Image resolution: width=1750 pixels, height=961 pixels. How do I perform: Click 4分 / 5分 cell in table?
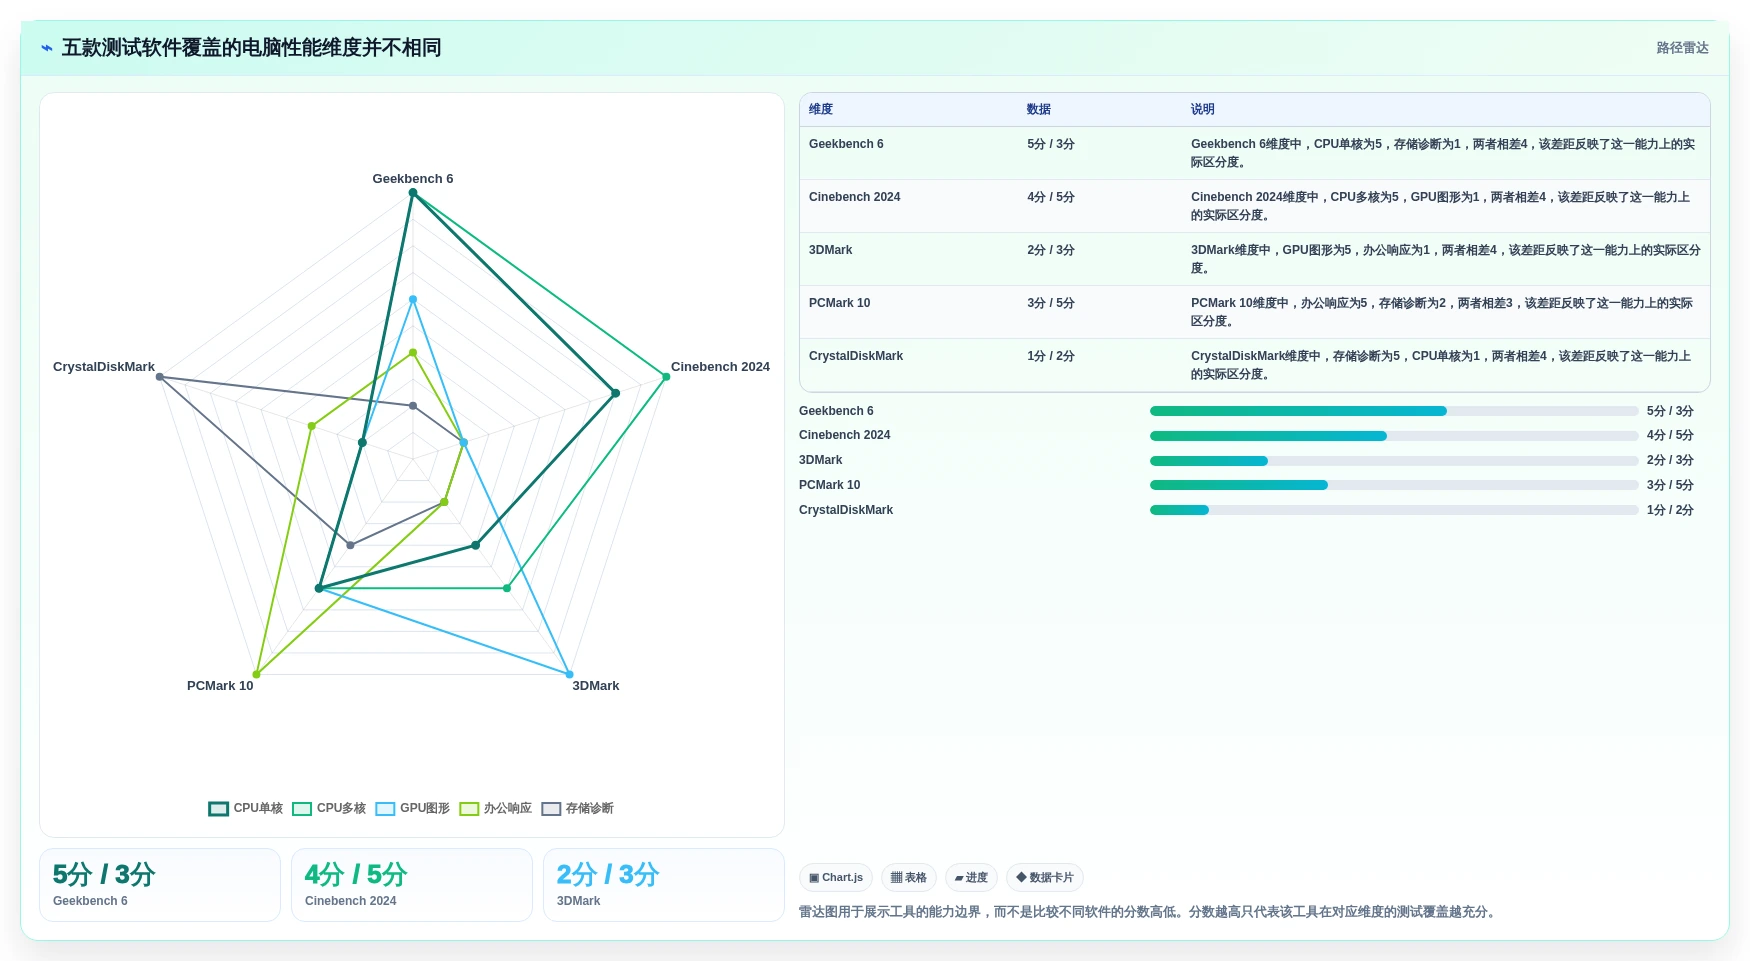(x=1051, y=197)
